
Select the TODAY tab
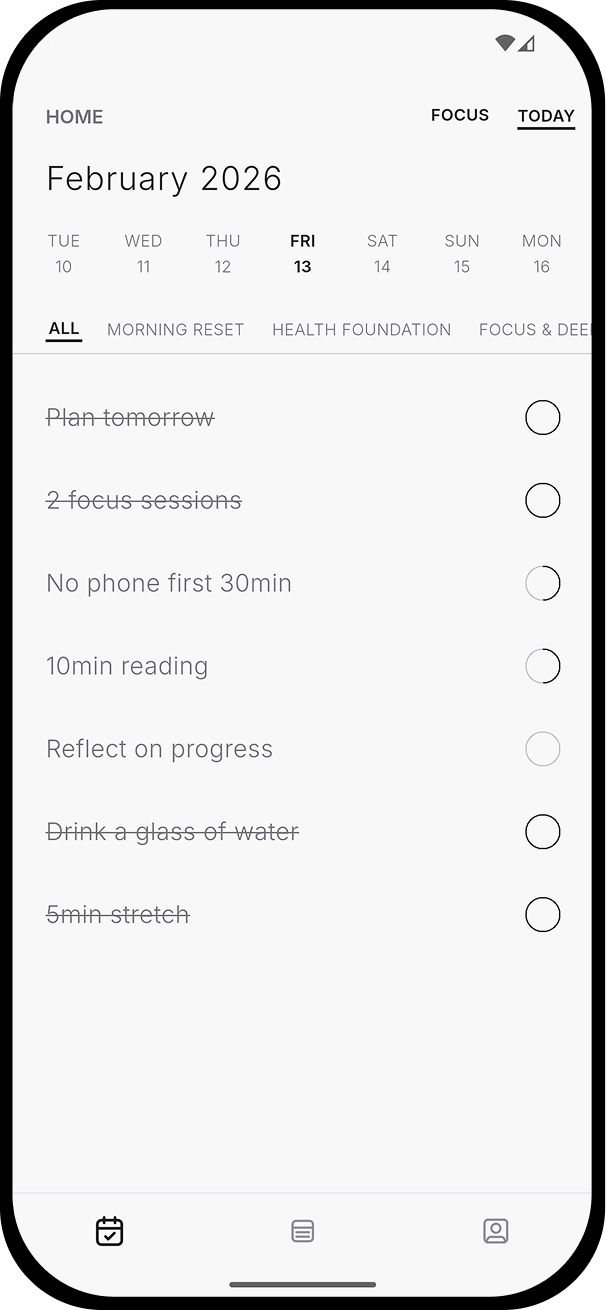click(545, 115)
